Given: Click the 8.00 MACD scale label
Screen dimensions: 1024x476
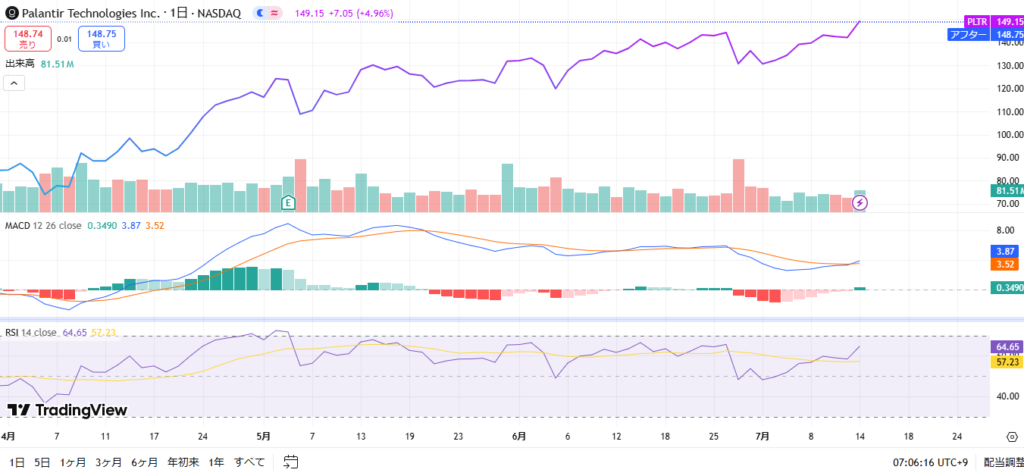Looking at the screenshot, I should coord(1004,230).
